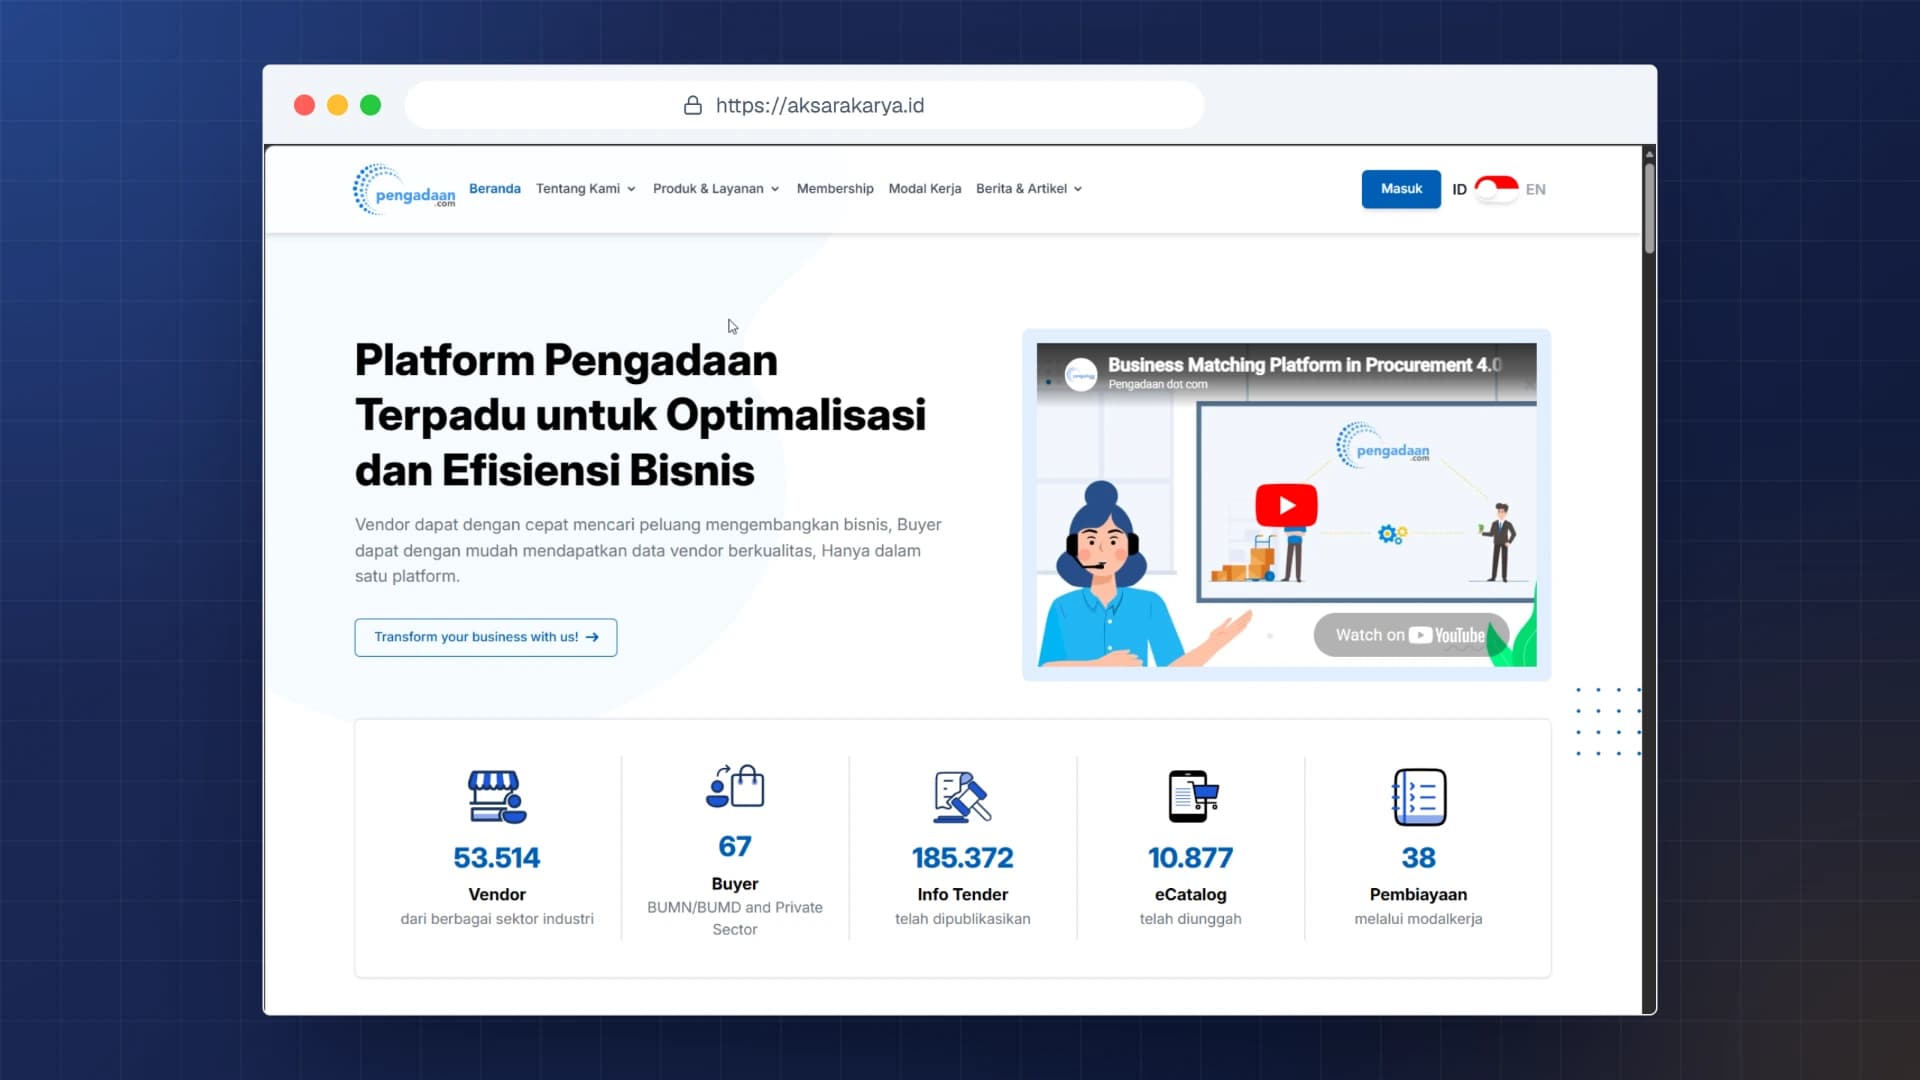
Task: Click 'BUMN/BUMD and Private Sector' text
Action: pos(735,918)
